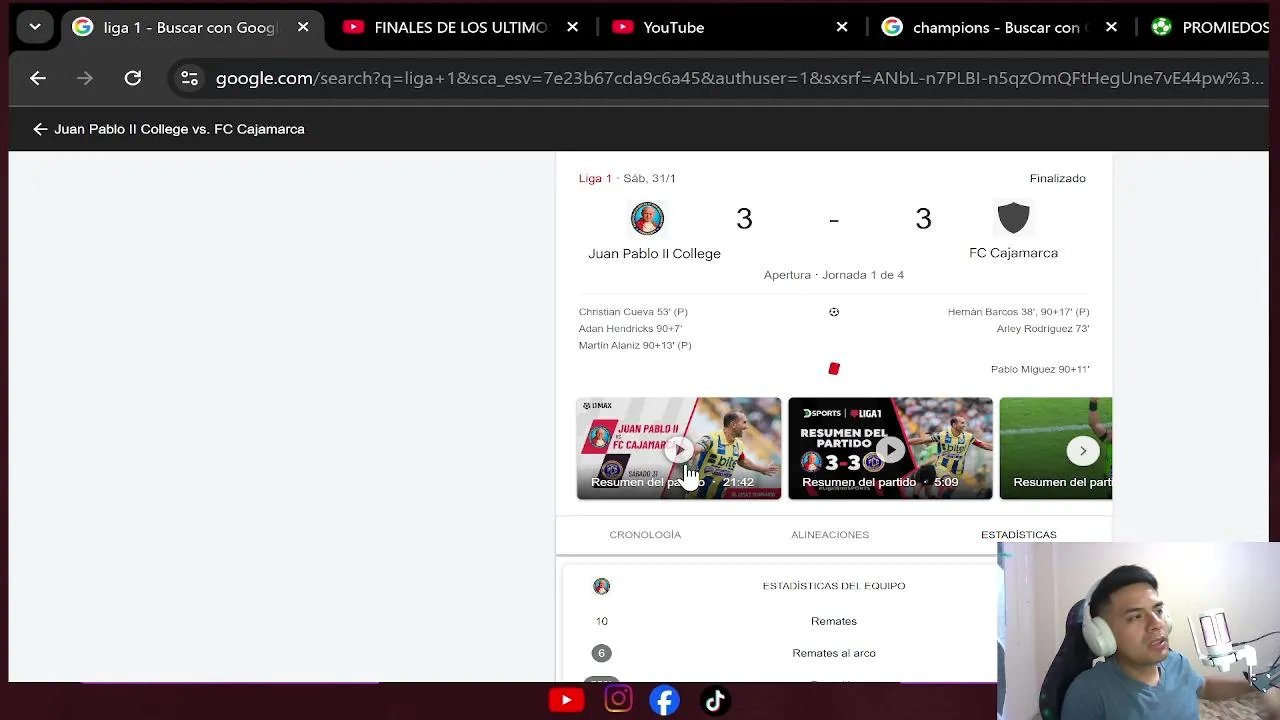
Task: Click the FC Cajamarca shield crest
Action: pos(1013,218)
